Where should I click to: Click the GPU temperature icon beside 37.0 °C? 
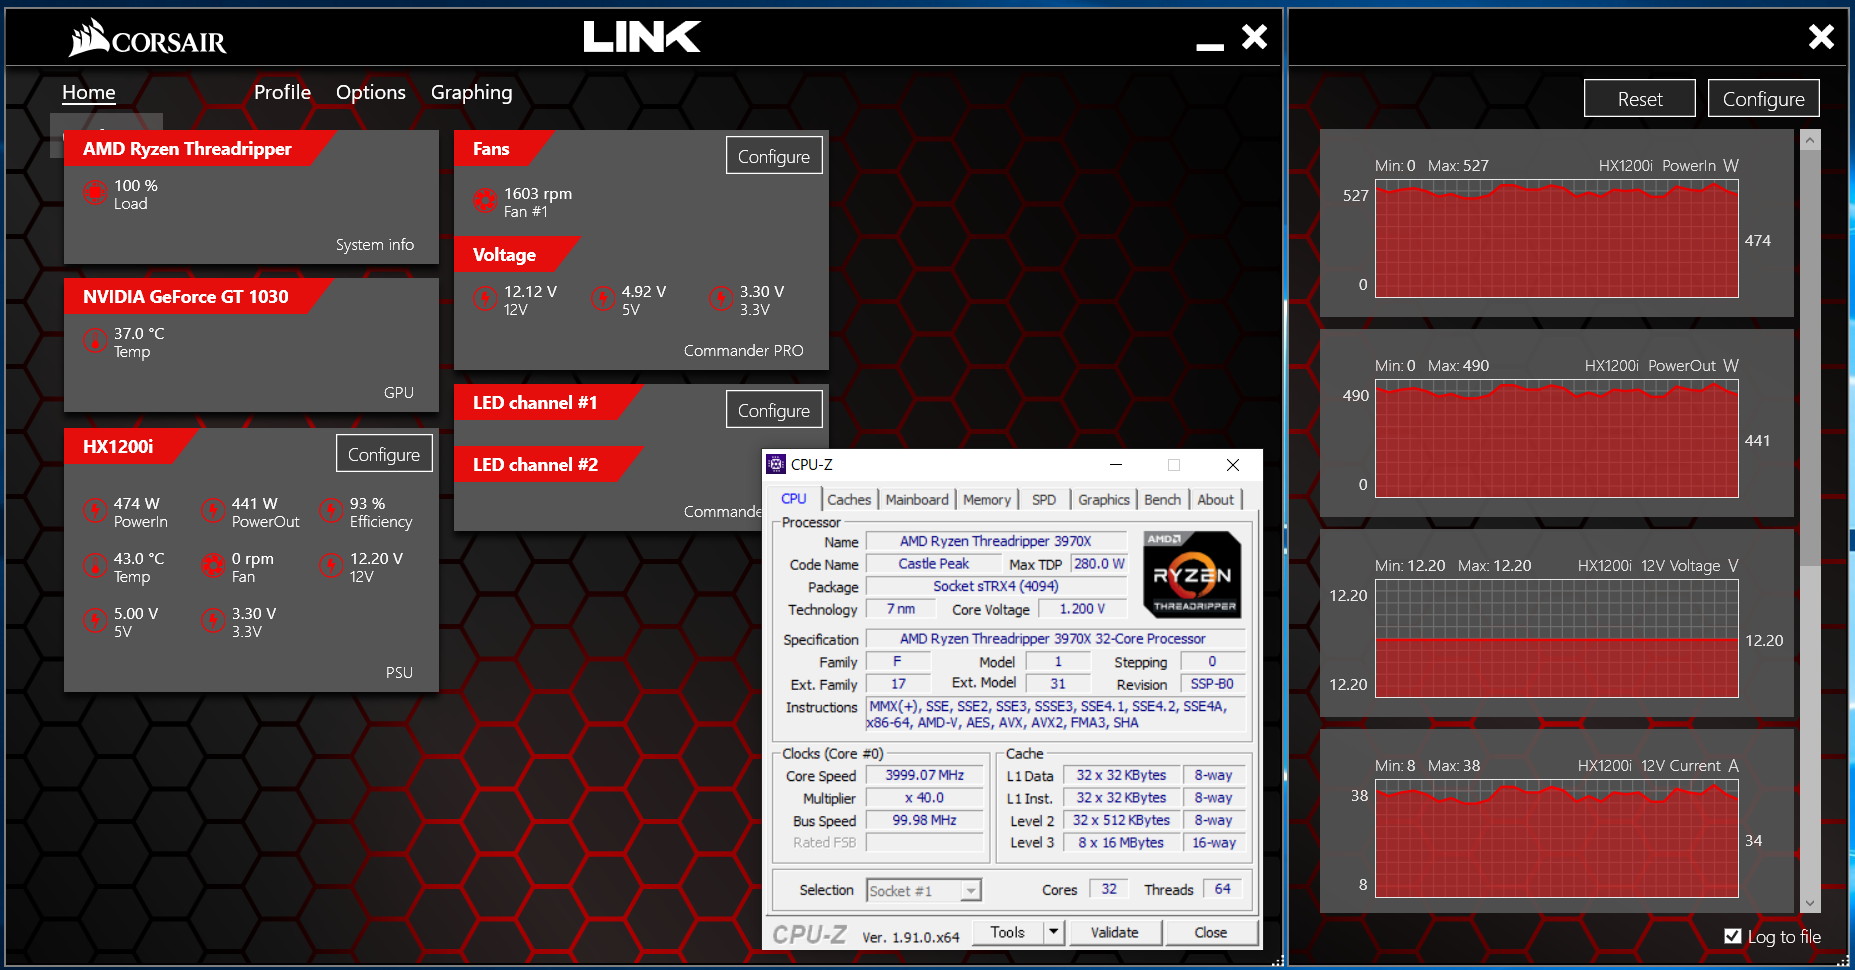pyautogui.click(x=95, y=341)
